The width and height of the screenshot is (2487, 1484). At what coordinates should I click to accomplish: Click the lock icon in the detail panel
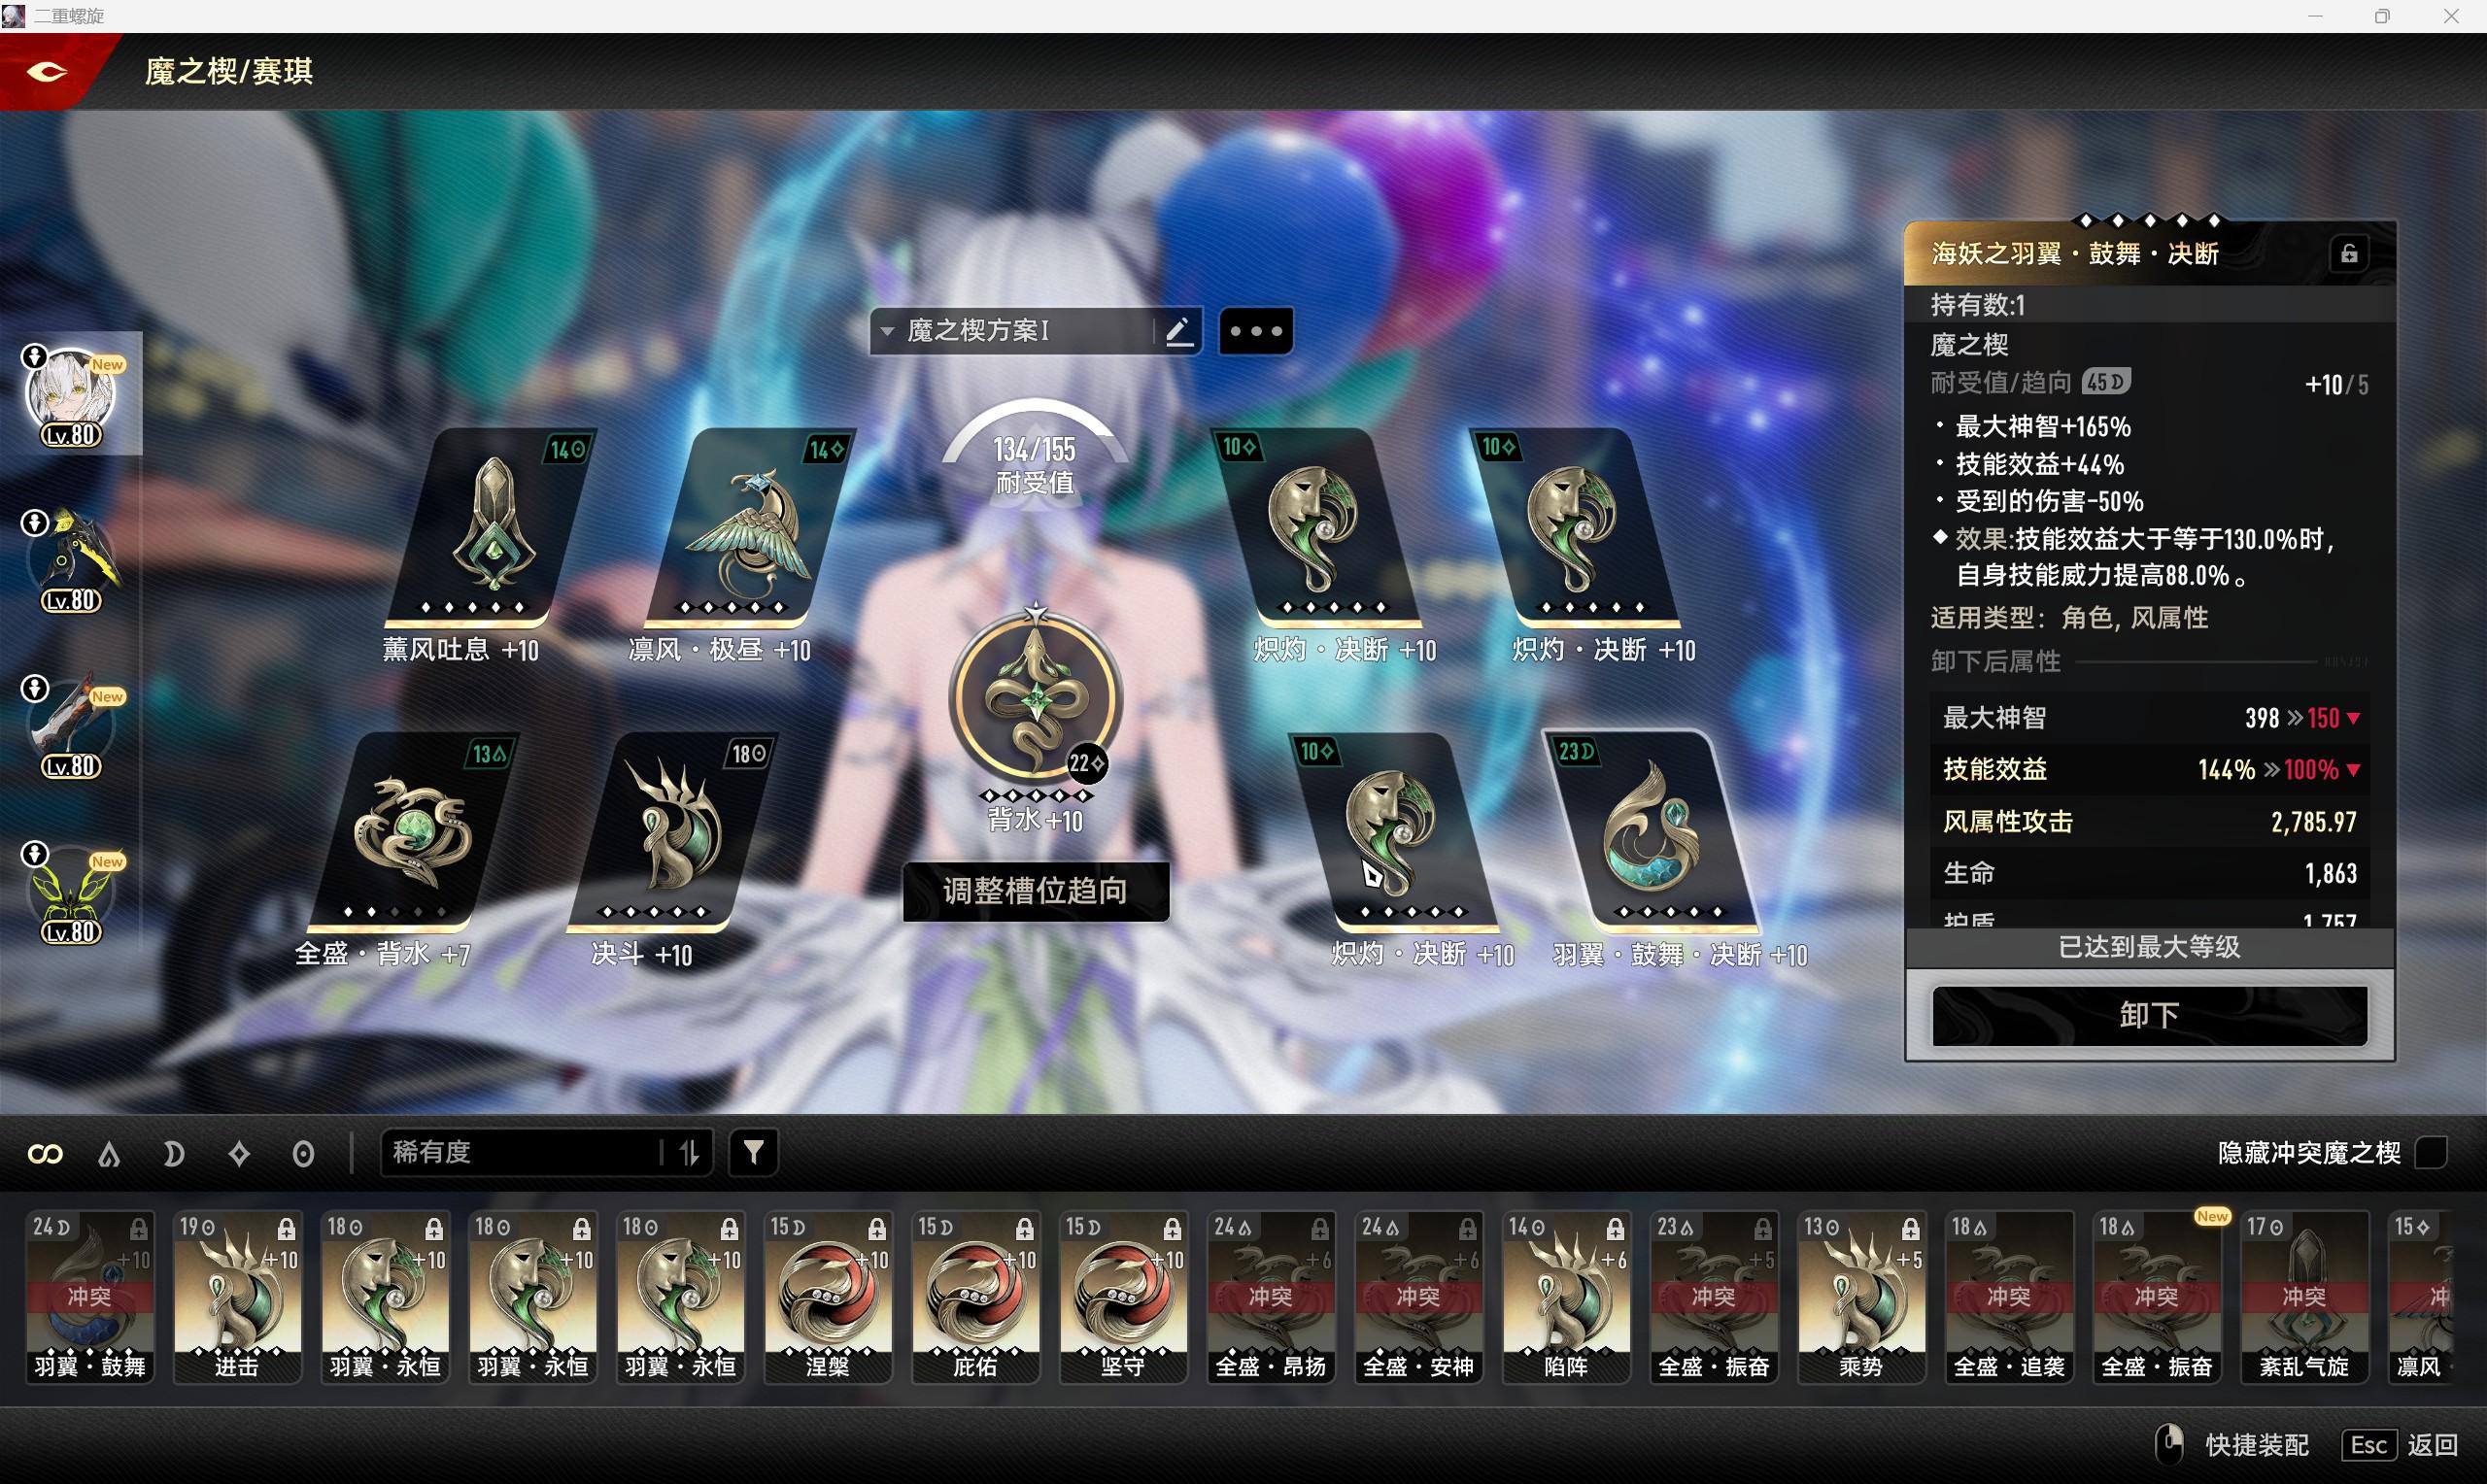[2349, 254]
